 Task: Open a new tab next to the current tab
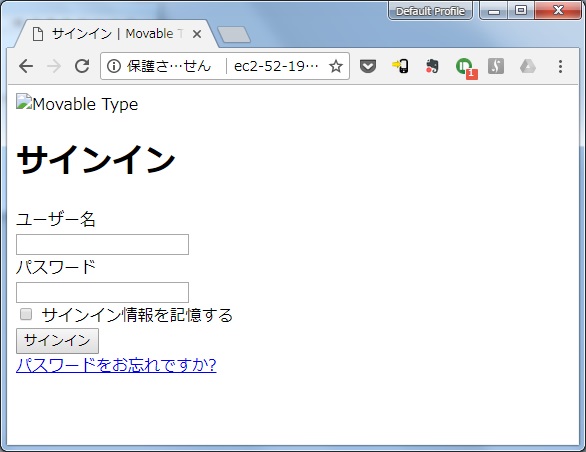[x=234, y=34]
